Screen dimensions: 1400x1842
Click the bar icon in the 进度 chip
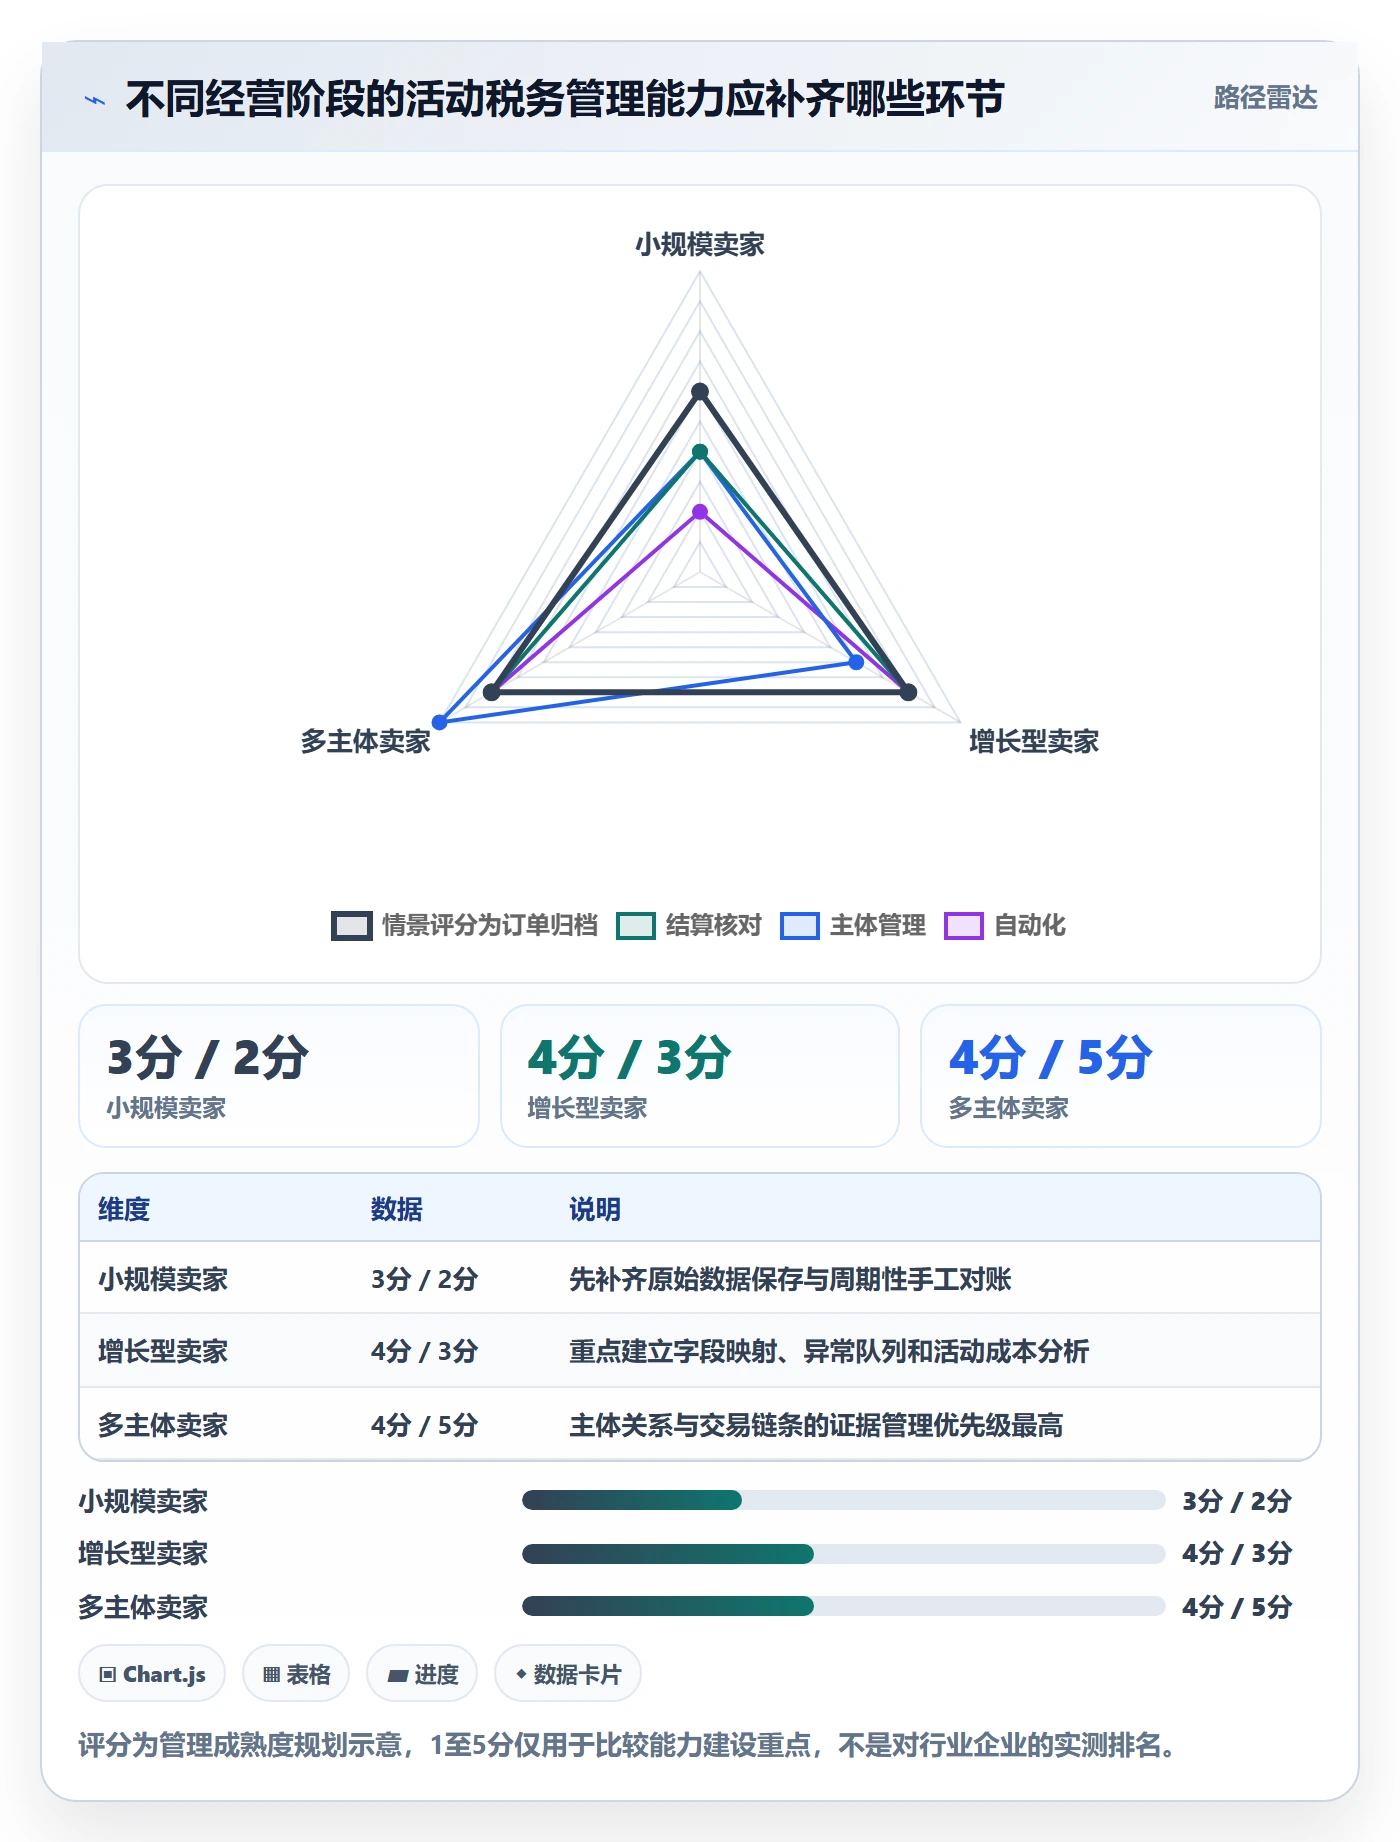click(397, 1675)
